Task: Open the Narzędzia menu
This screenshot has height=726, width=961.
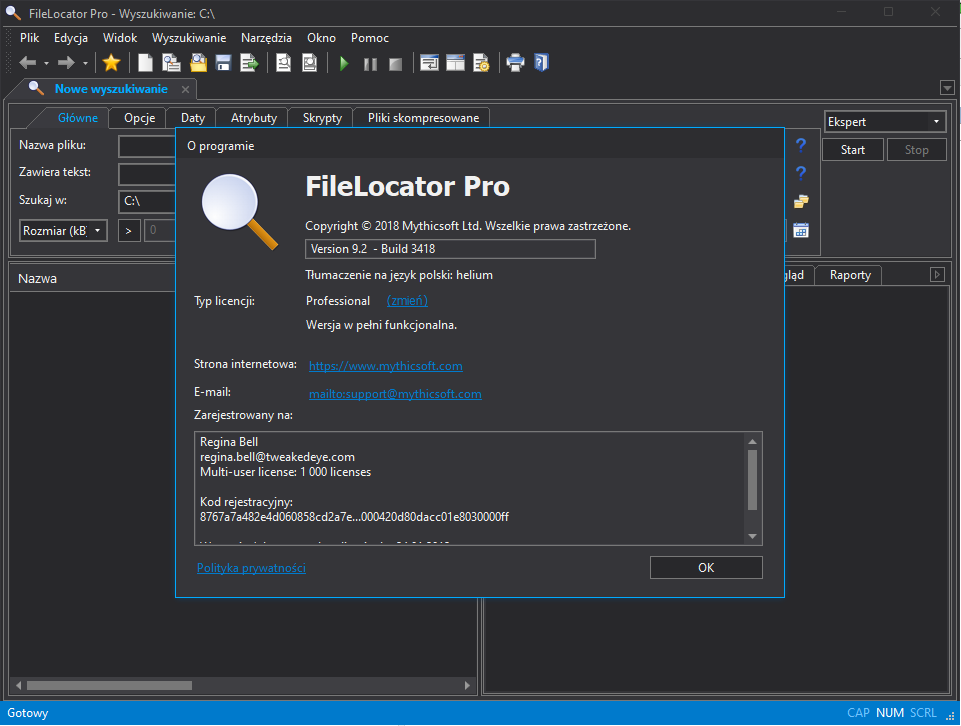Action: [x=267, y=38]
